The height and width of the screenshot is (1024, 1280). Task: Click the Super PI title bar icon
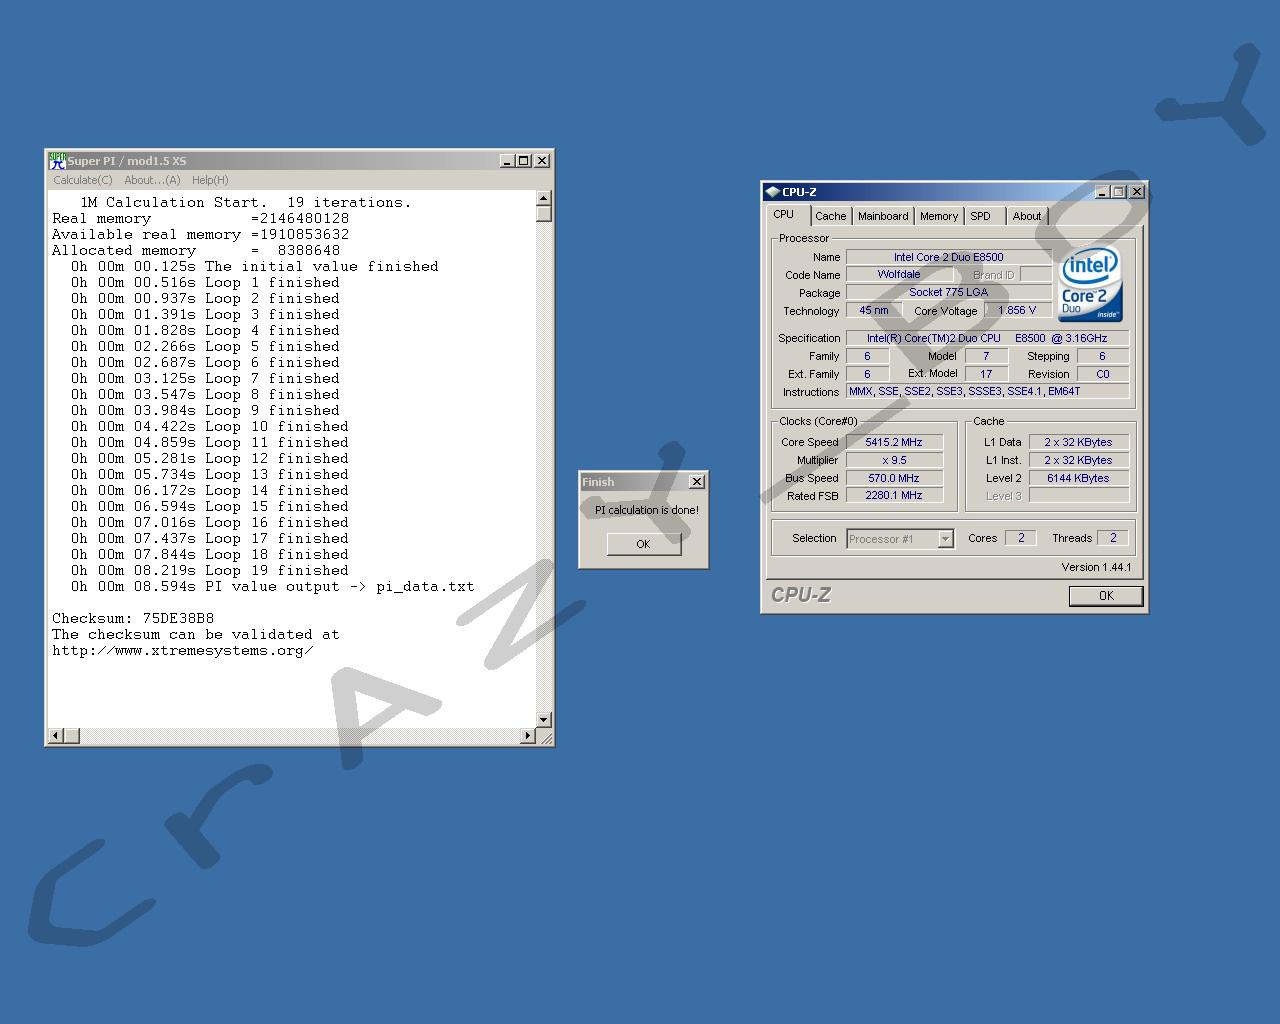tap(57, 161)
